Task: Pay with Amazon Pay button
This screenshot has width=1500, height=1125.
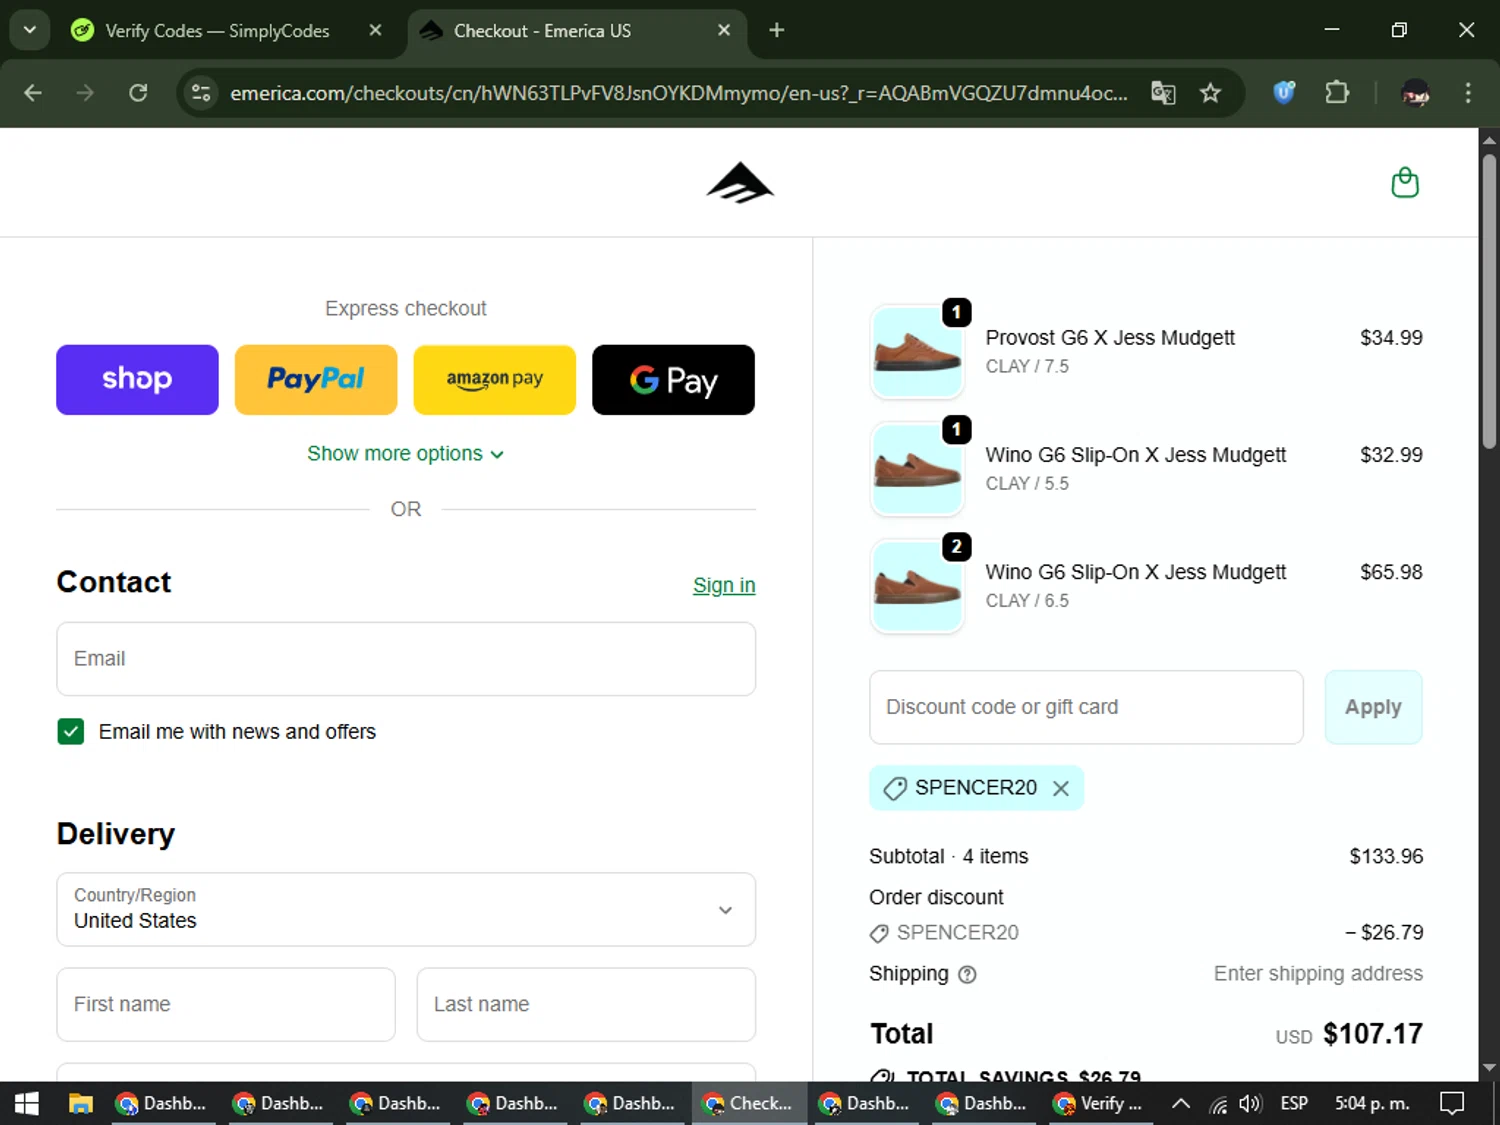Action: coord(495,380)
